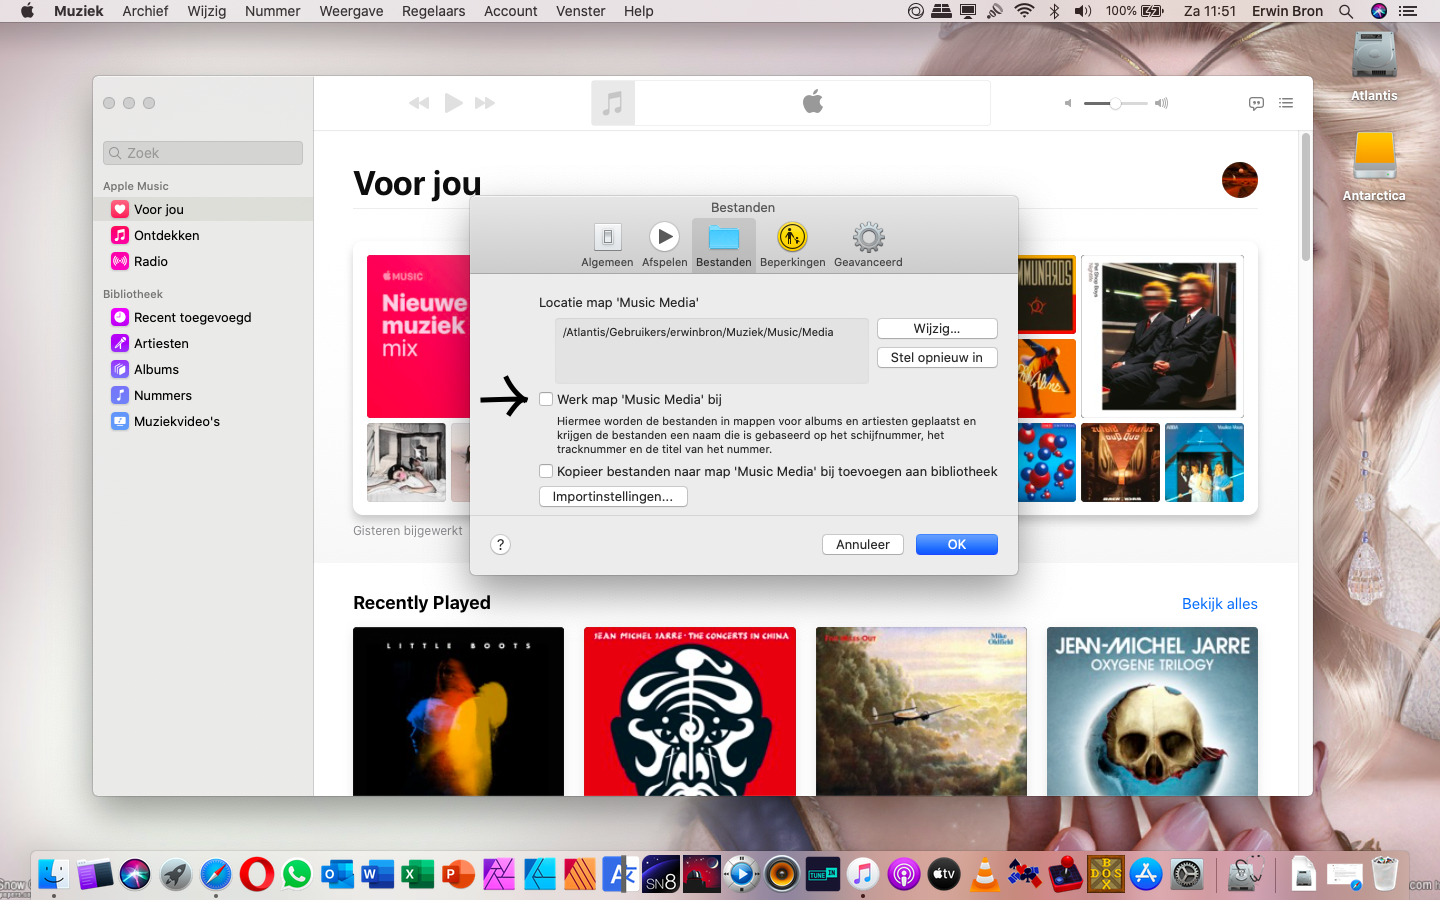1440x900 pixels.
Task: Open the Music app Dock icon
Action: pos(862,874)
